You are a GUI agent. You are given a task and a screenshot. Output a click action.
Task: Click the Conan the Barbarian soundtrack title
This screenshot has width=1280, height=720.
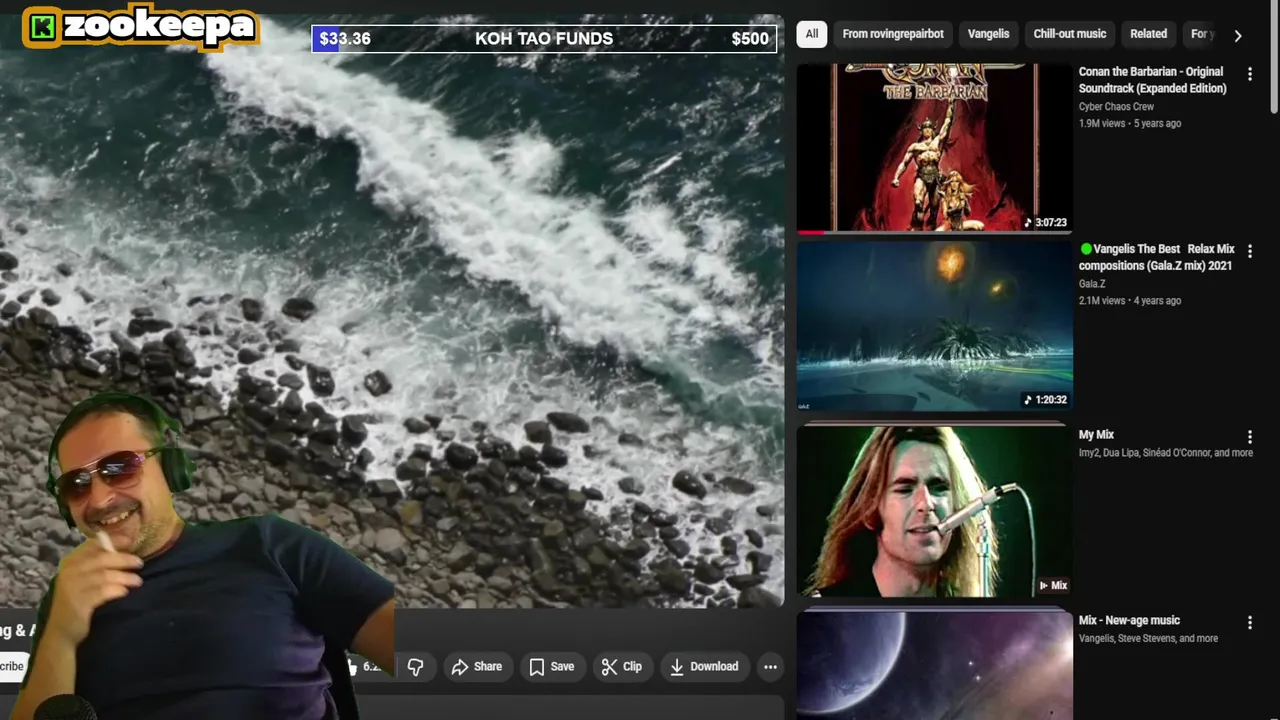tap(1152, 80)
